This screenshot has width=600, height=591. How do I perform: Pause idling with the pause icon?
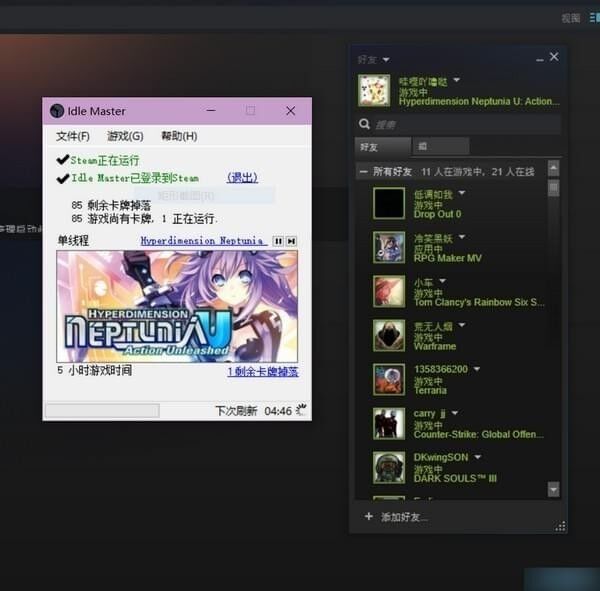(278, 241)
